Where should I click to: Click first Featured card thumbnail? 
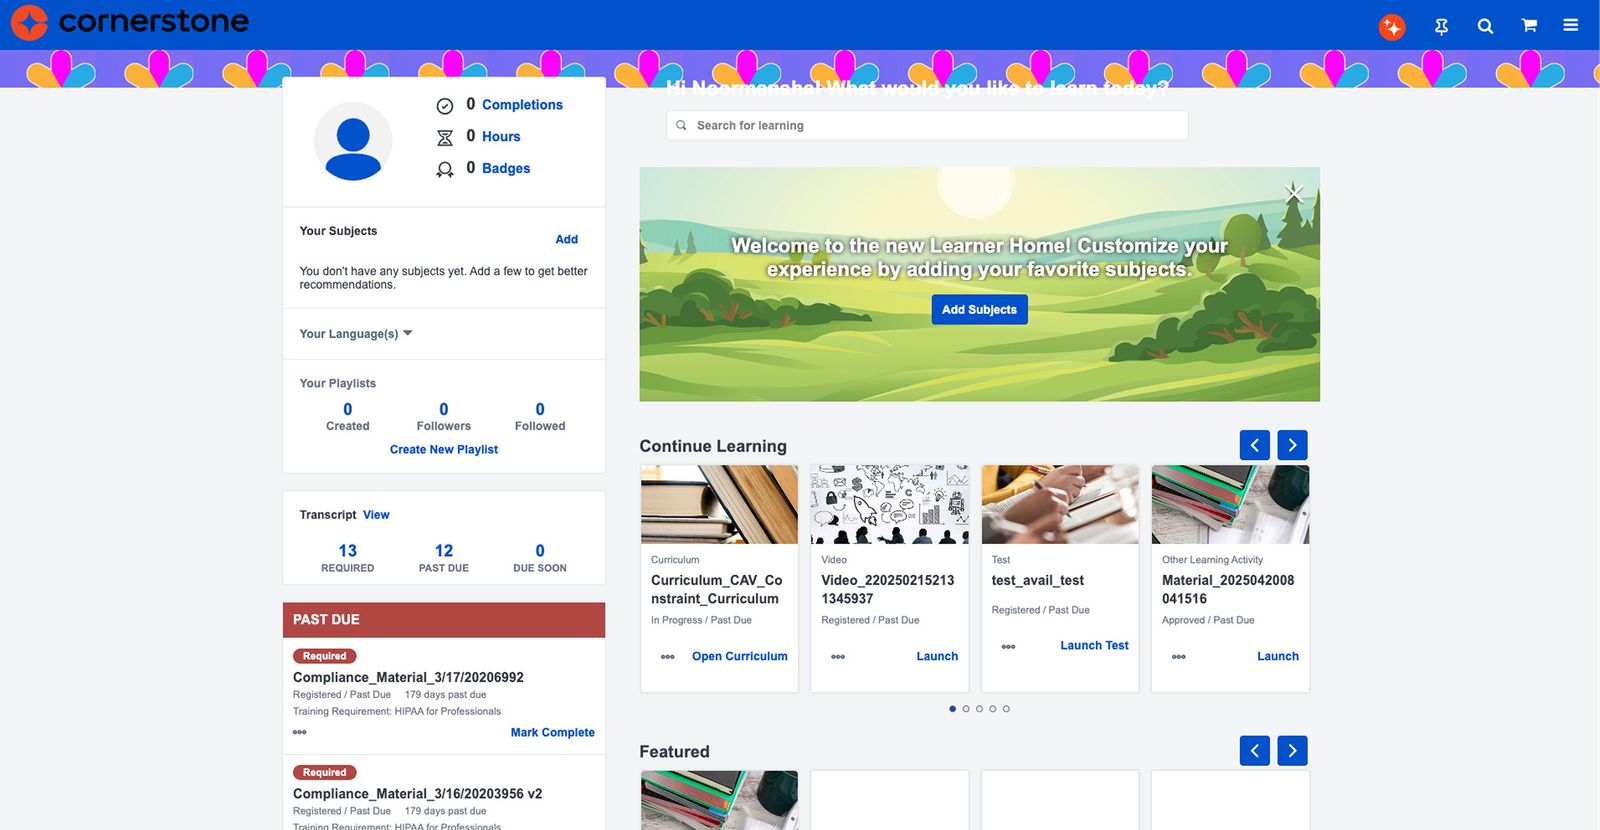click(719, 800)
